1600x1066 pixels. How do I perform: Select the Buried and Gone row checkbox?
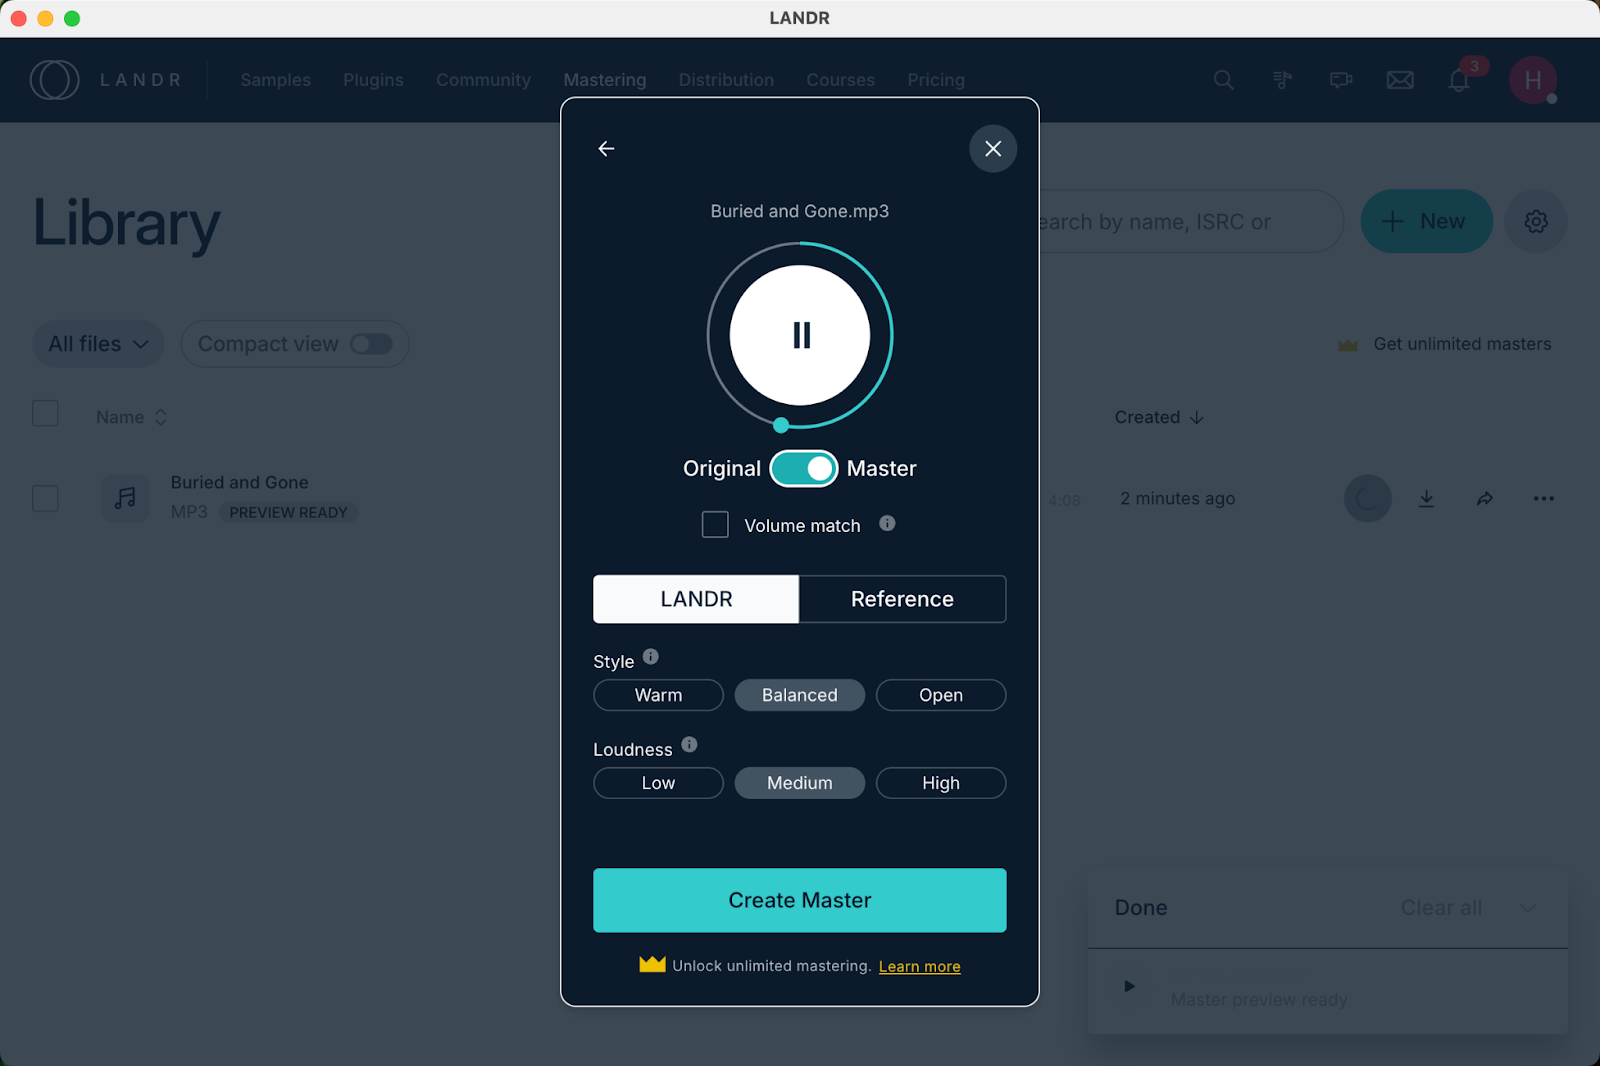coord(45,498)
